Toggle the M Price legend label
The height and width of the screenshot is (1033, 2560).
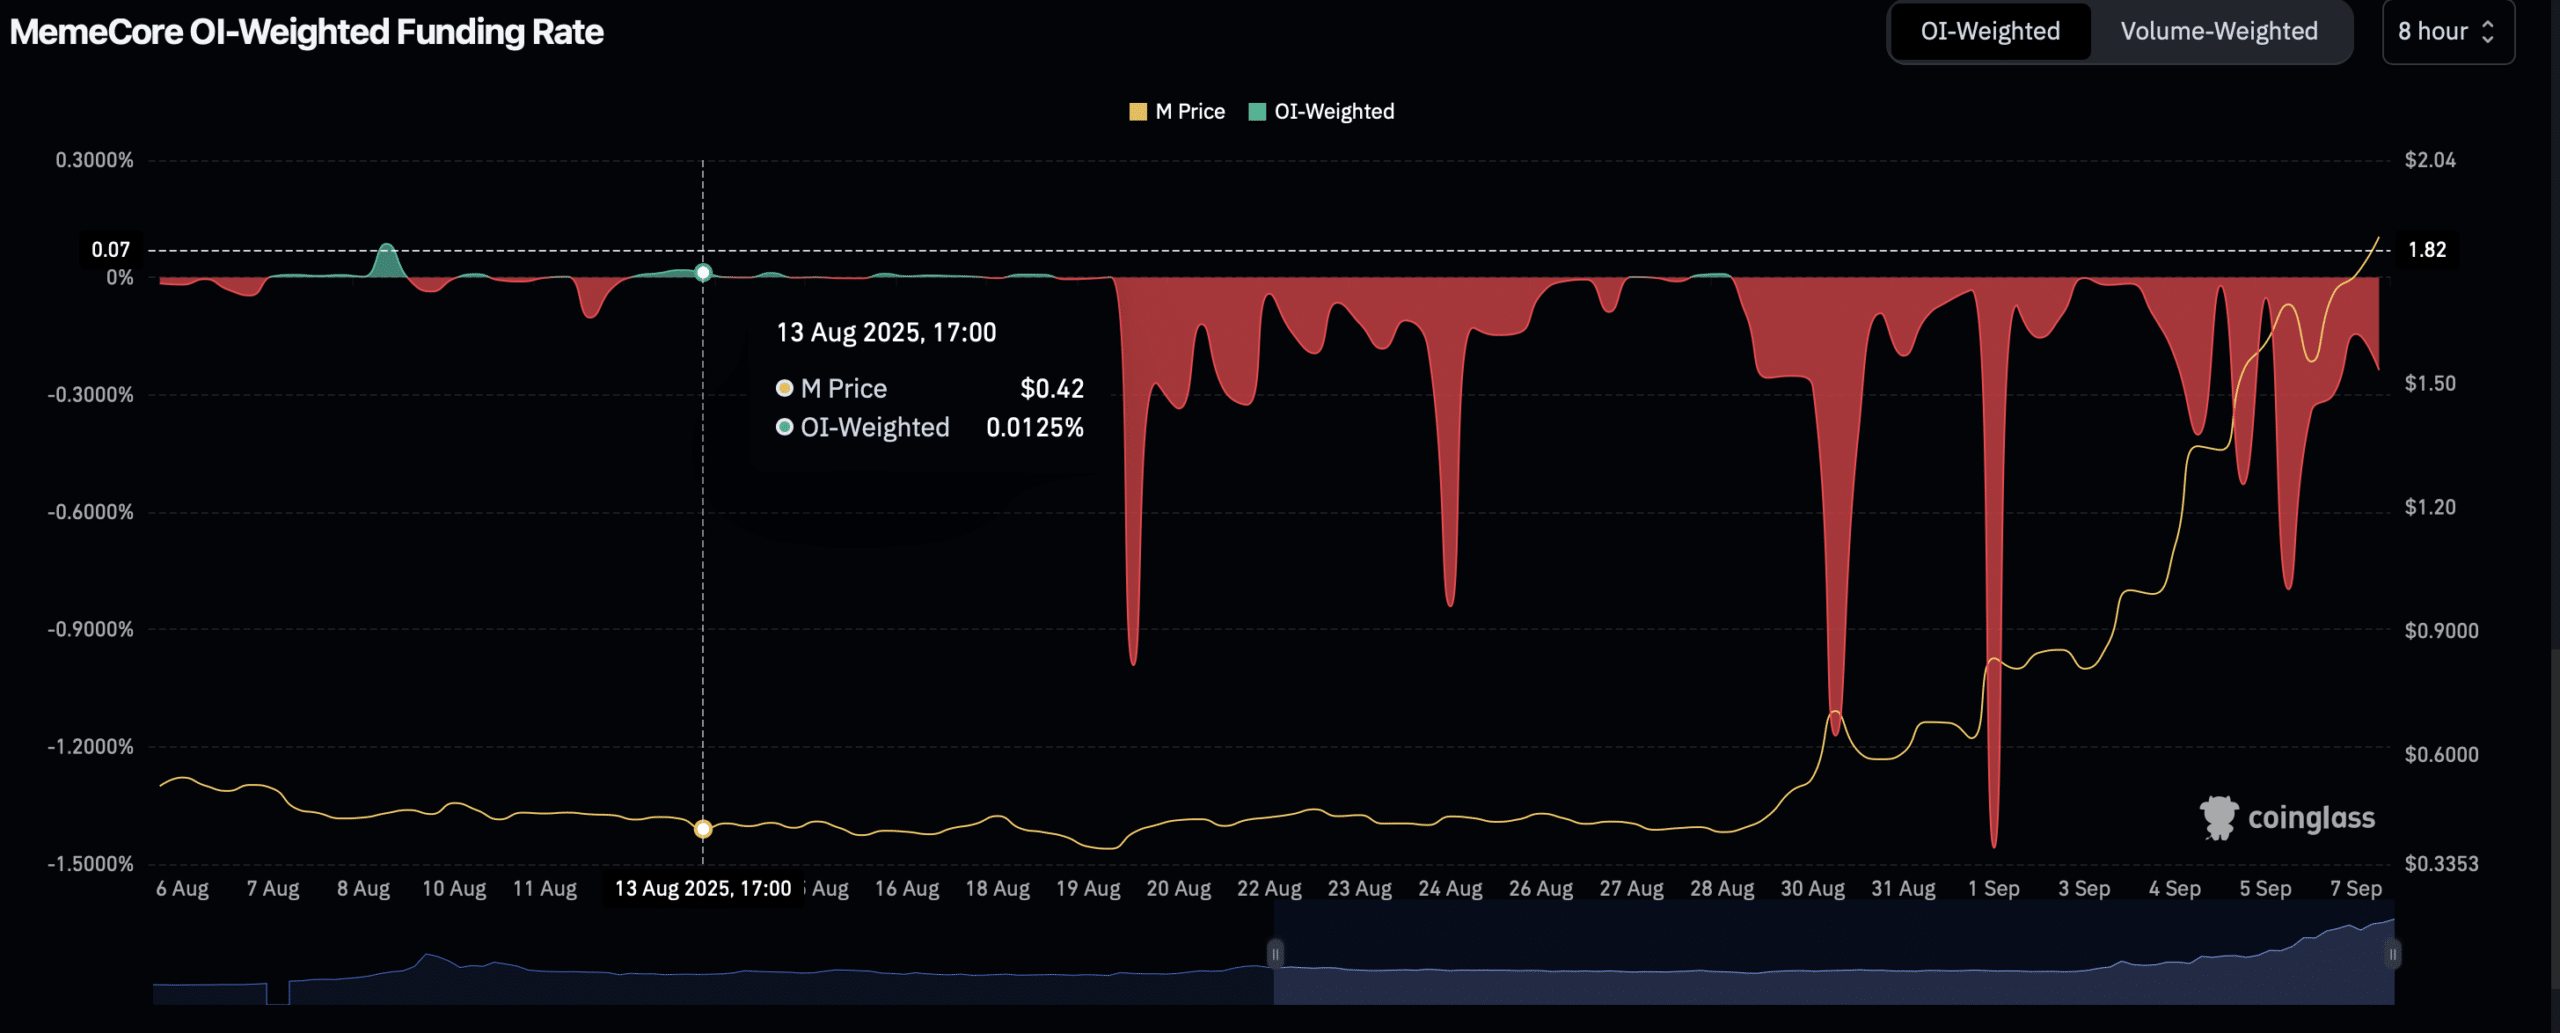[x=1189, y=112]
